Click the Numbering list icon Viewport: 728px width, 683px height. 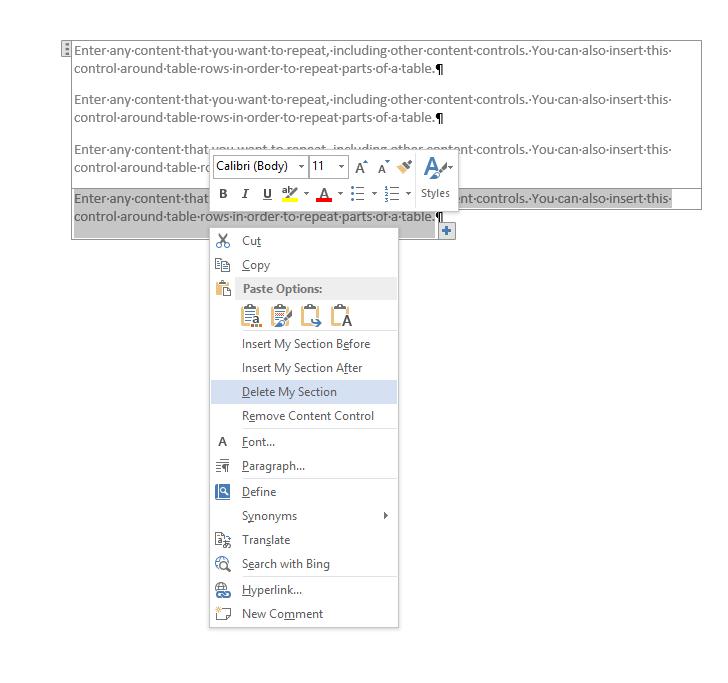[x=392, y=194]
